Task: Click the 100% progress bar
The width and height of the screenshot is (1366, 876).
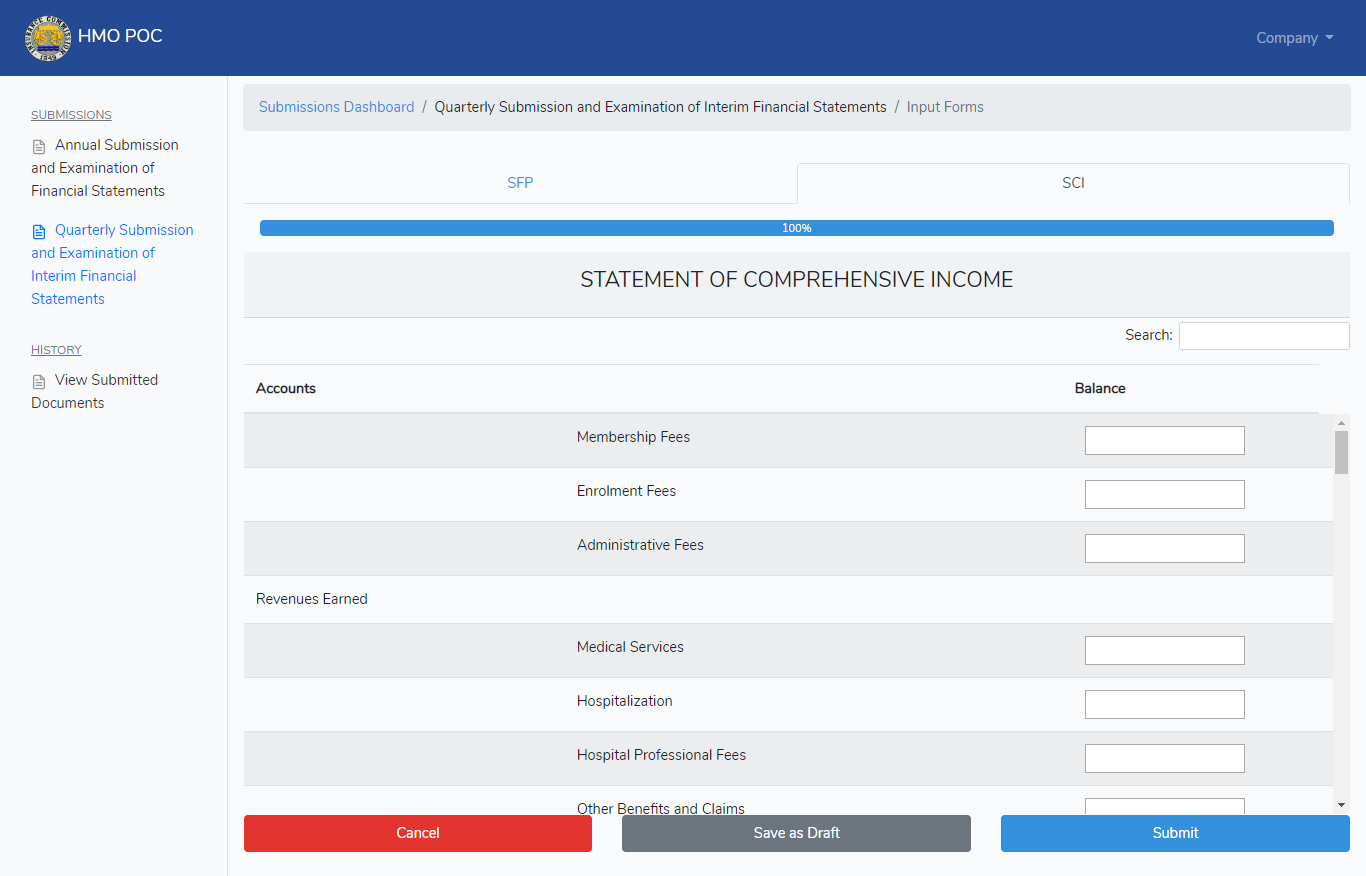Action: click(x=797, y=228)
